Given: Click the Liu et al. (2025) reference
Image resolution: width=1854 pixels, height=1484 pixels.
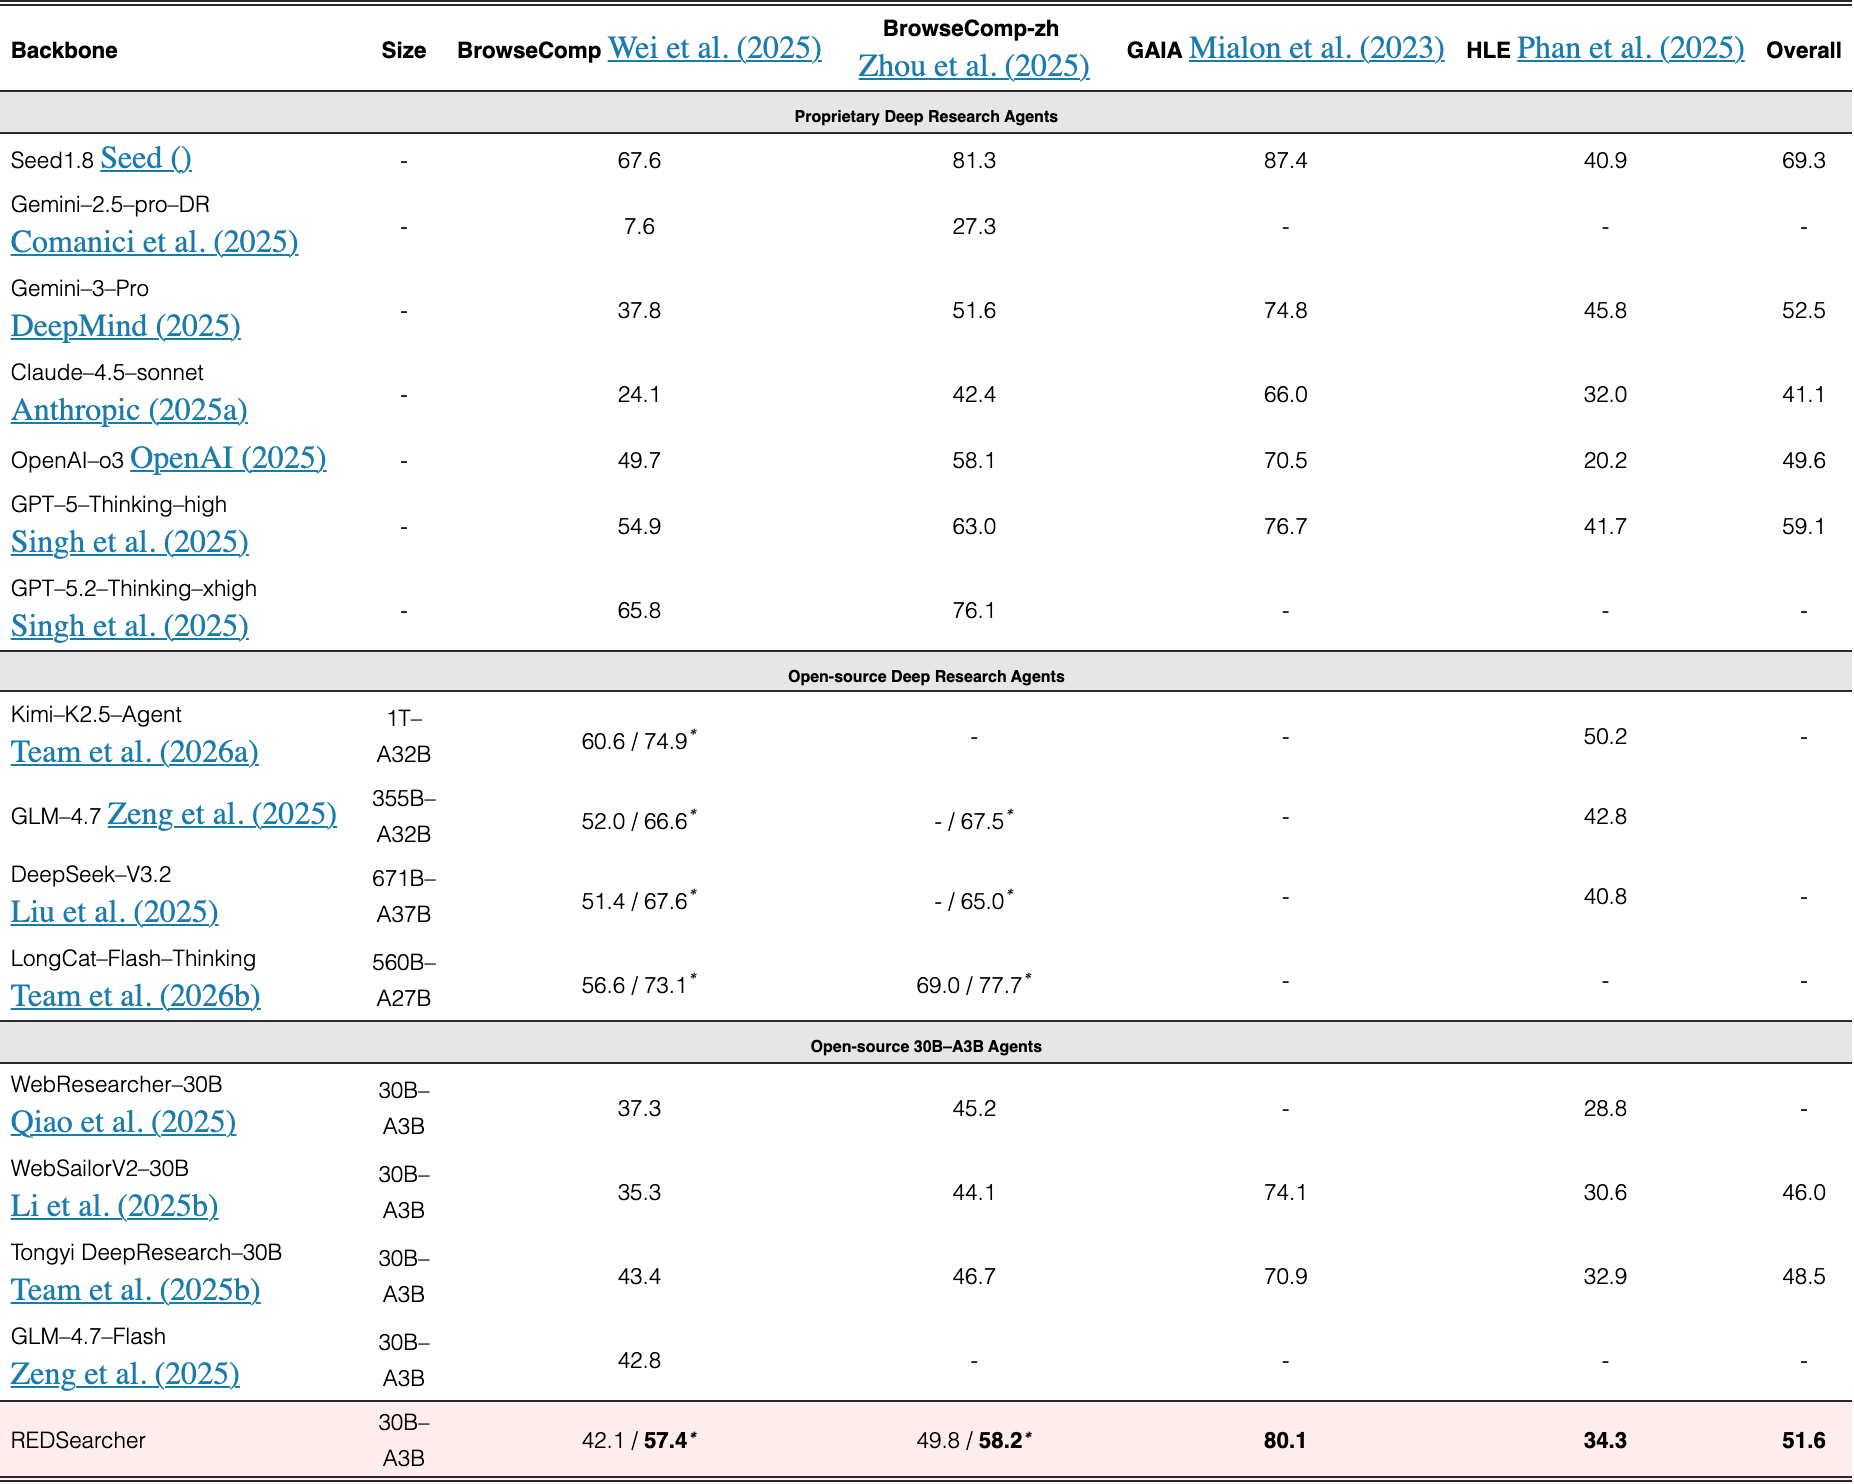Looking at the screenshot, I should pos(114,912).
